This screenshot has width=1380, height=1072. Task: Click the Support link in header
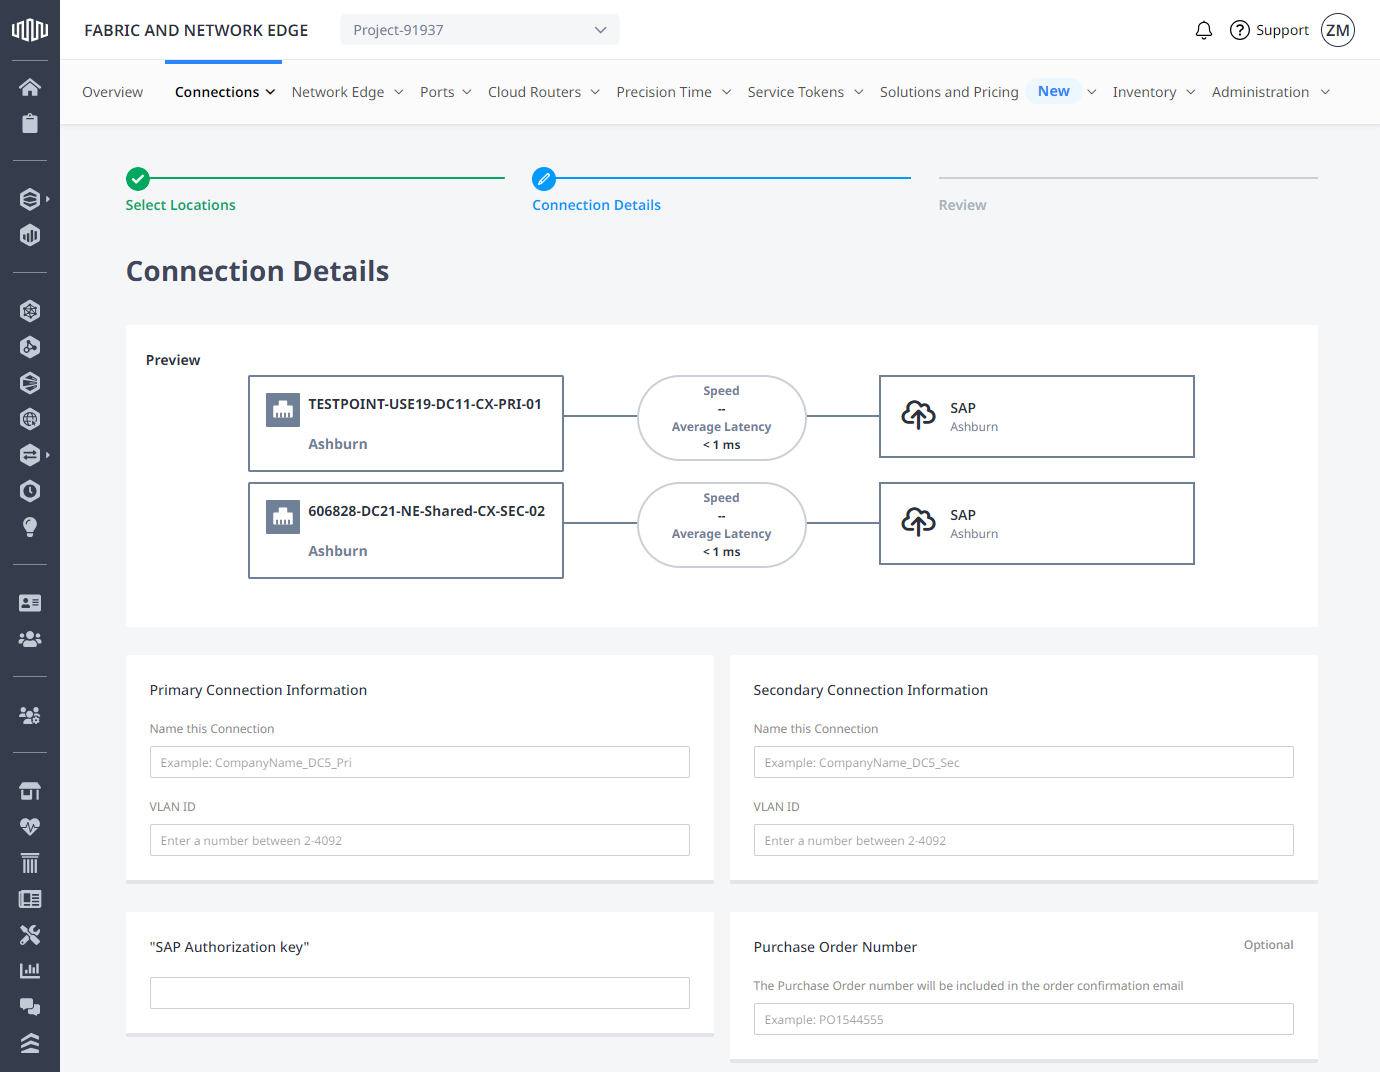(1282, 30)
